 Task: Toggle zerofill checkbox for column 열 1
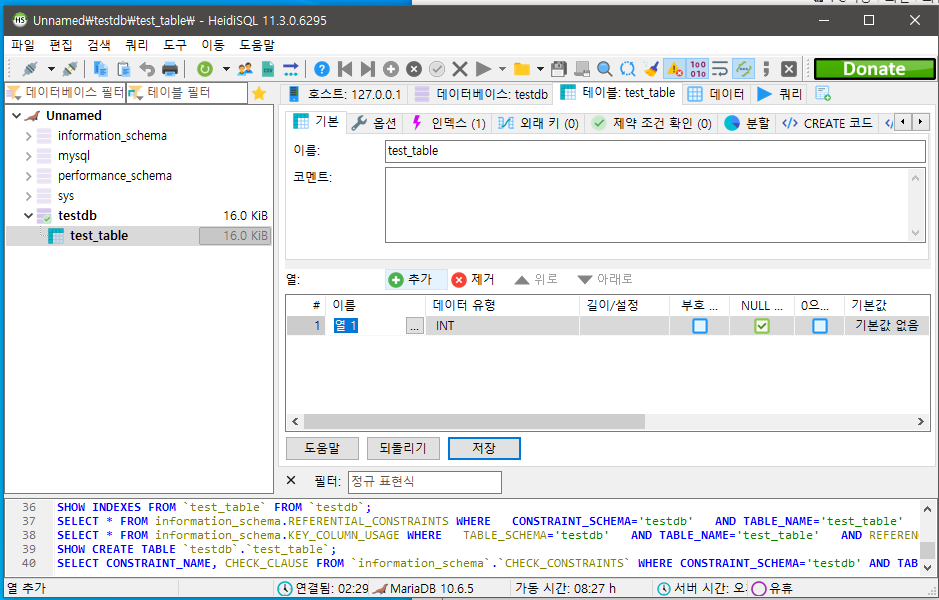pyautogui.click(x=820, y=326)
